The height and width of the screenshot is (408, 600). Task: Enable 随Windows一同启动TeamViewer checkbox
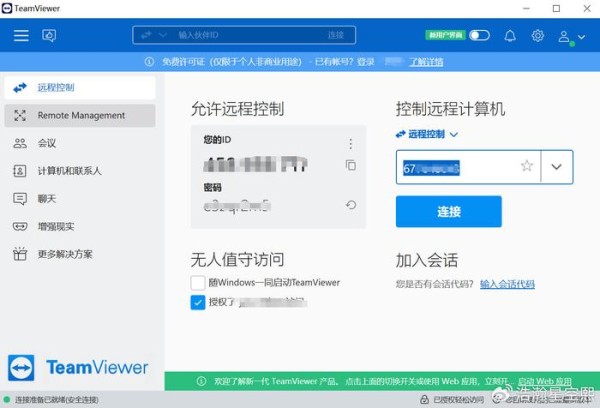click(x=198, y=283)
